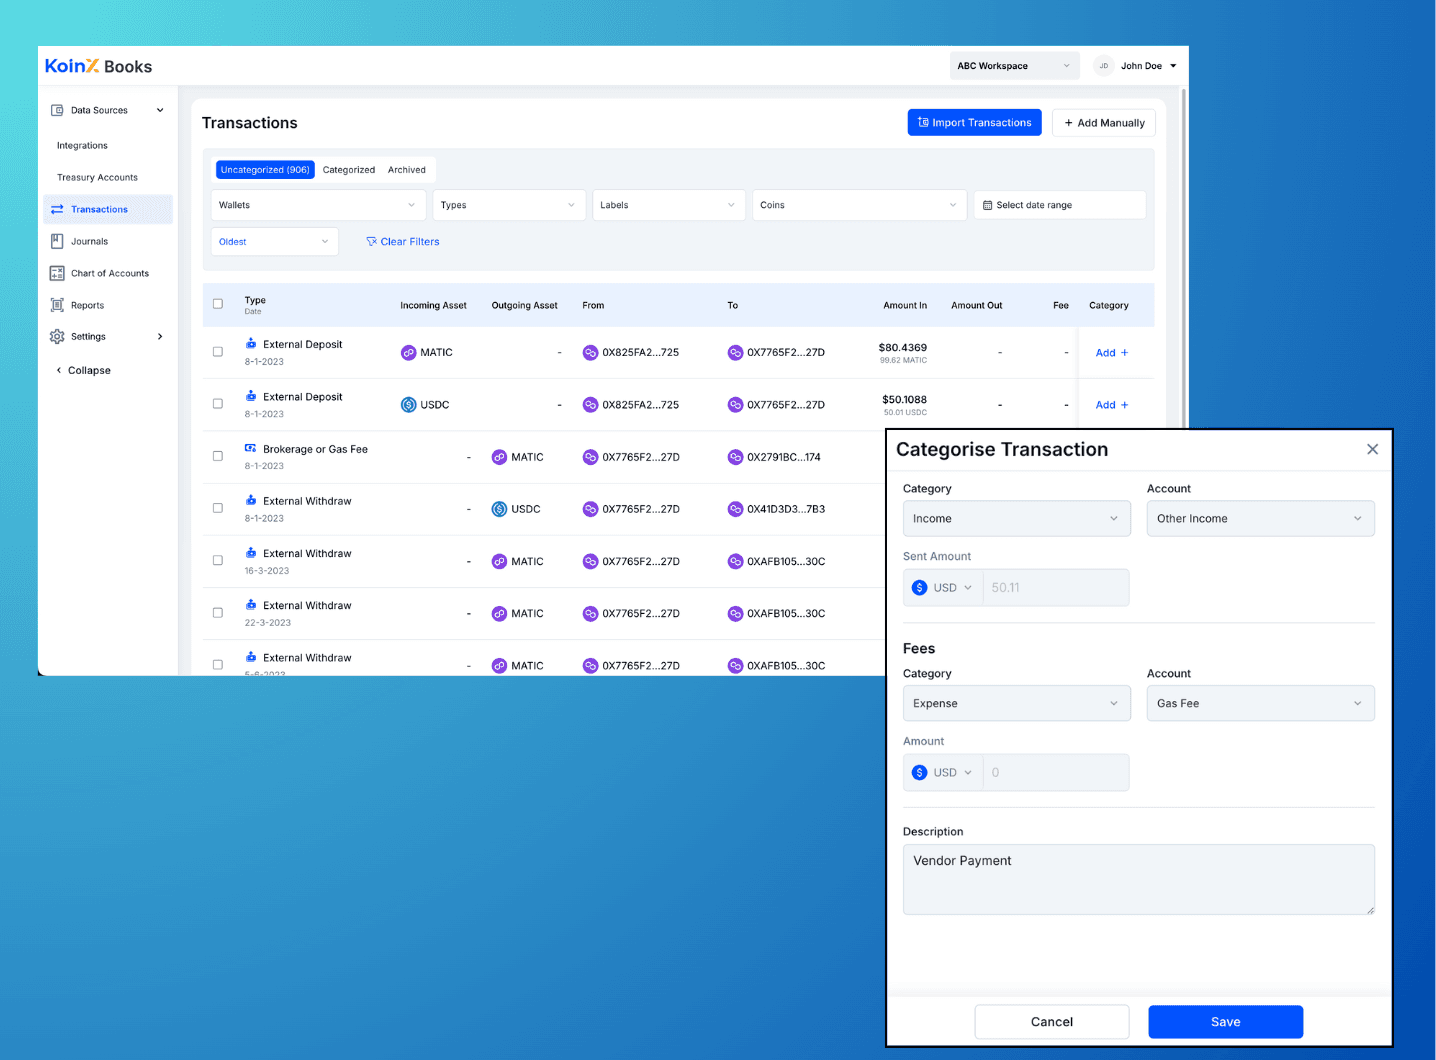Screen dimensions: 1436x1060
Task: Click the Settings gear icon
Action: click(x=57, y=337)
